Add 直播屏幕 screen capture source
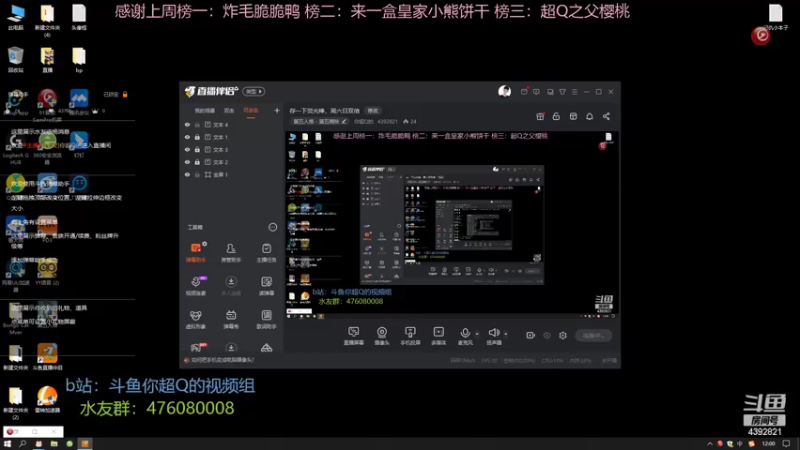 click(x=354, y=336)
